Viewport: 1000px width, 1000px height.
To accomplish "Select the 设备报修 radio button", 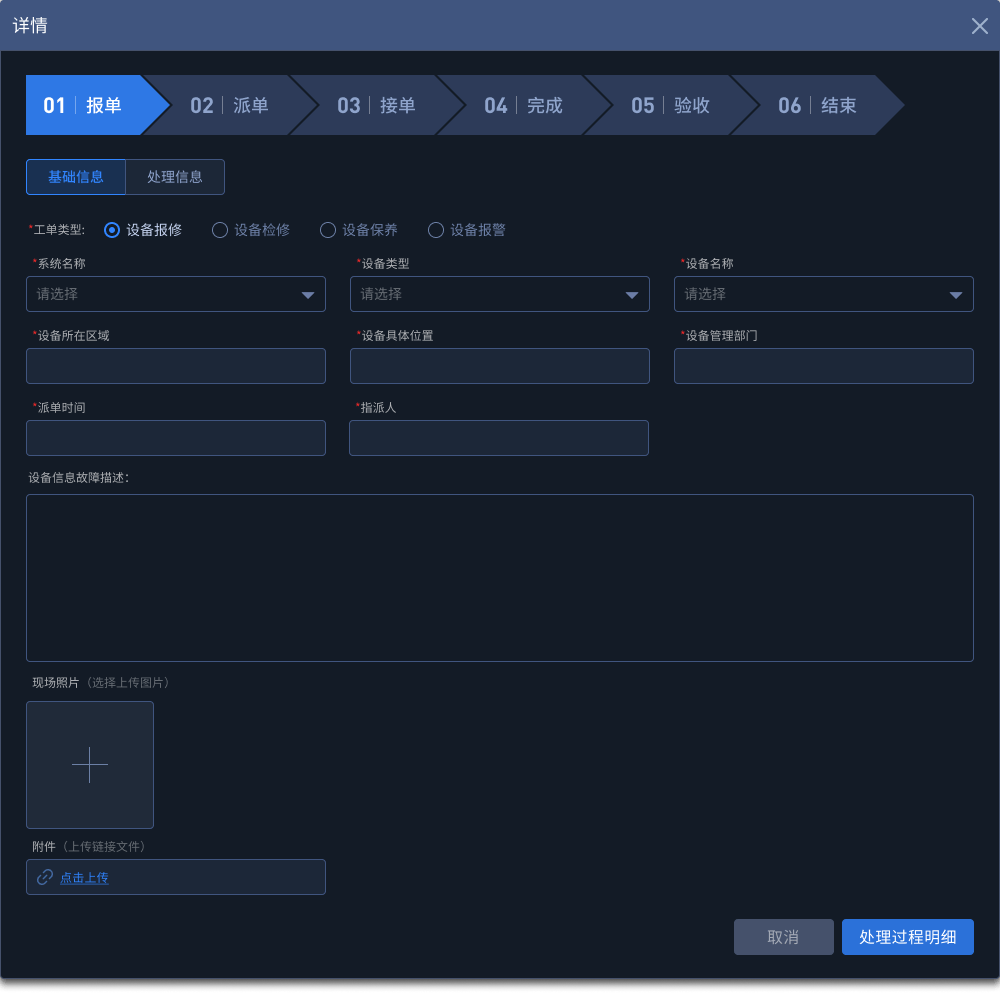I will click(x=112, y=230).
